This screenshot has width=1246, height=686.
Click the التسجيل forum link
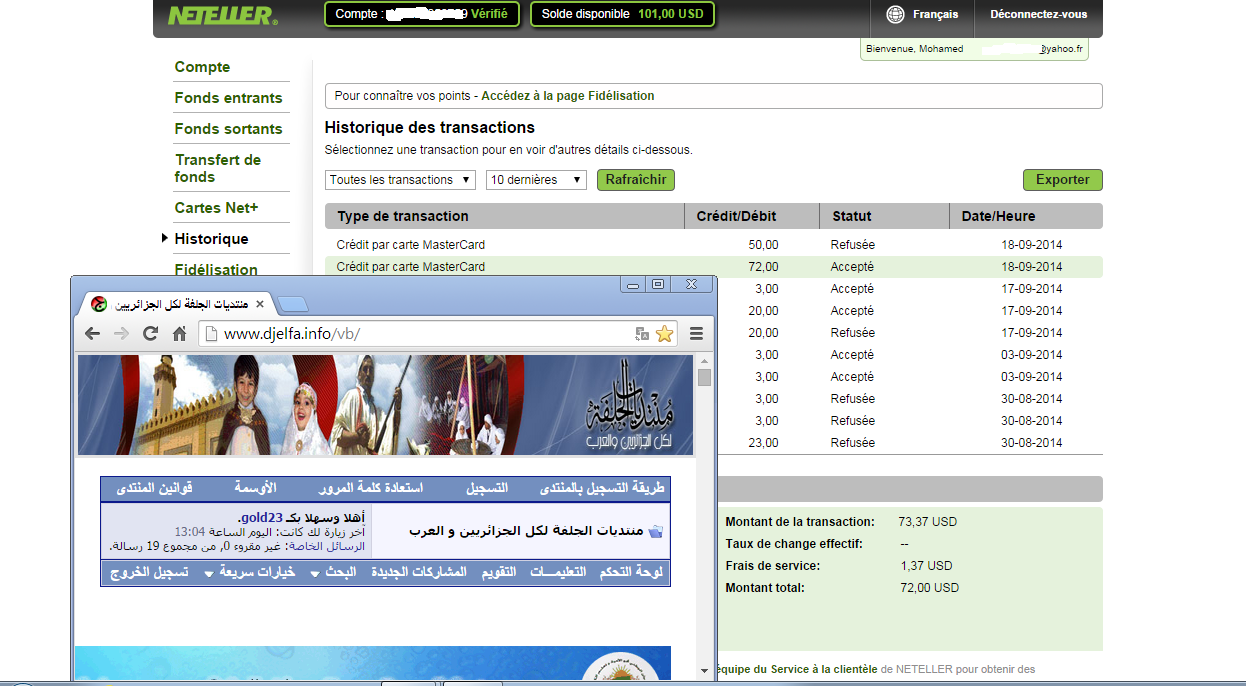pyautogui.click(x=487, y=489)
